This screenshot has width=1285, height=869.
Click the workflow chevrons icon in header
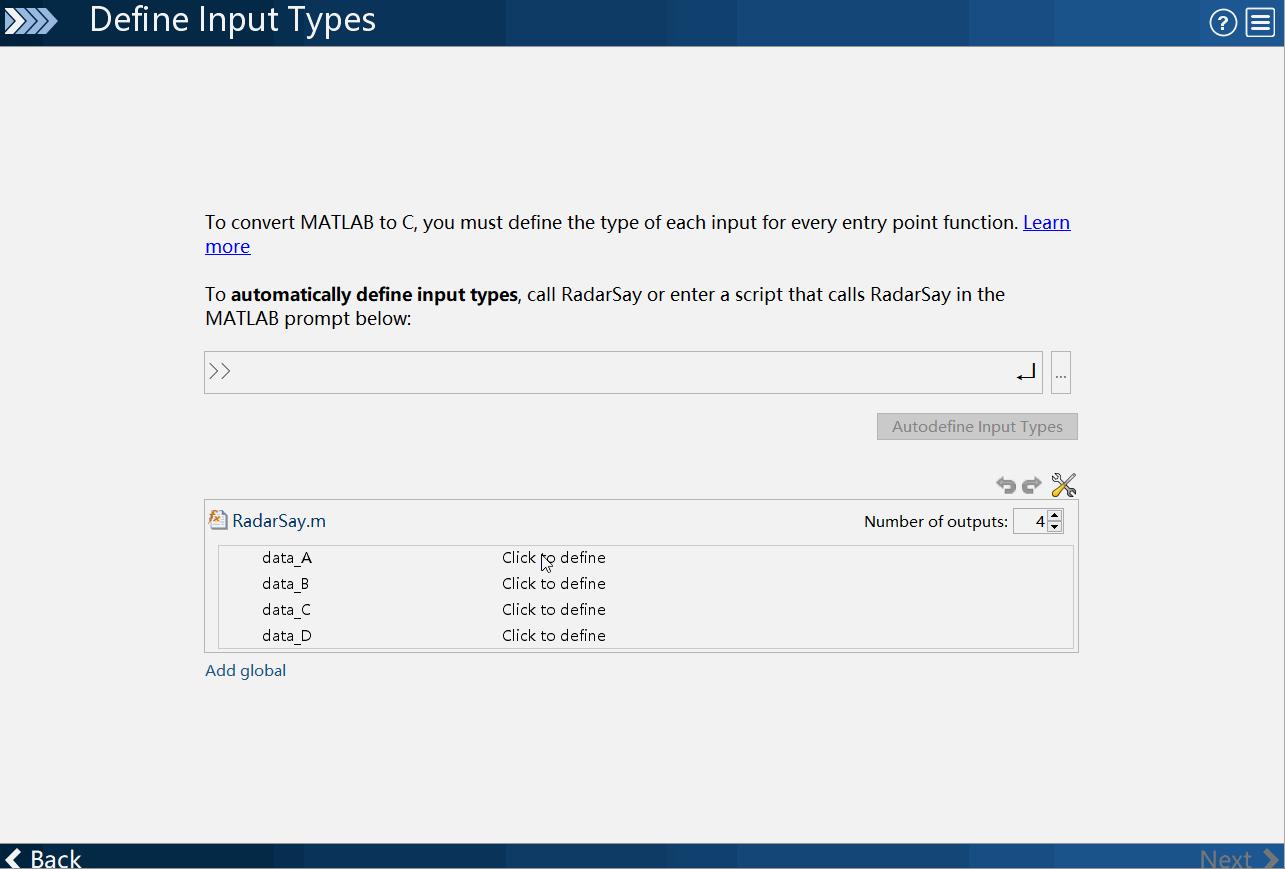point(31,21)
